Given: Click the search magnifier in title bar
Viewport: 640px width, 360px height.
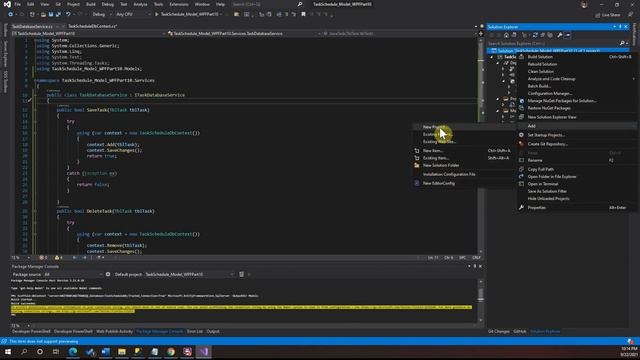Looking at the screenshot, I should coord(300,4).
